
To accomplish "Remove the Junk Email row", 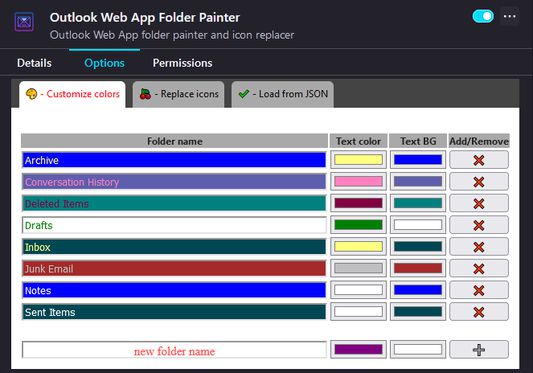I will point(479,268).
